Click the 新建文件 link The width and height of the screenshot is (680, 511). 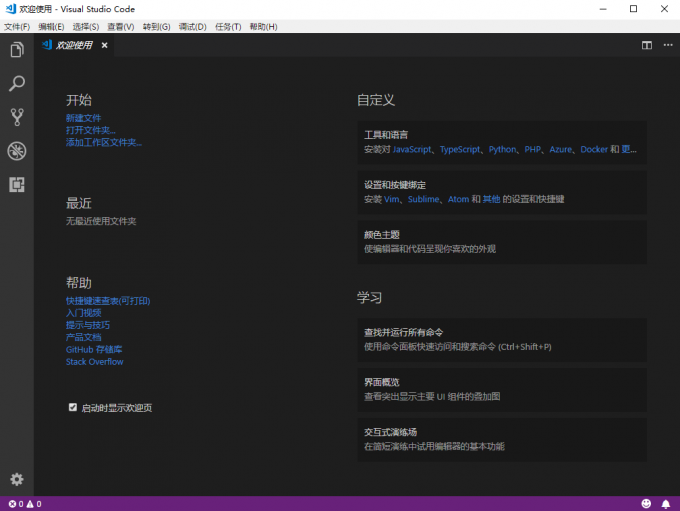(x=83, y=118)
